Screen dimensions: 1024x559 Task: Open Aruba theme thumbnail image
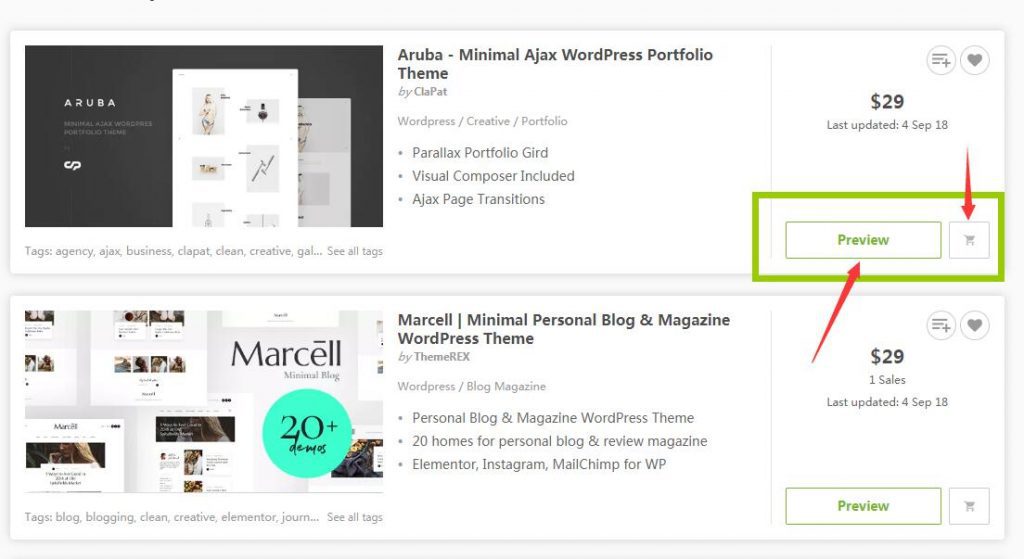tap(204, 136)
